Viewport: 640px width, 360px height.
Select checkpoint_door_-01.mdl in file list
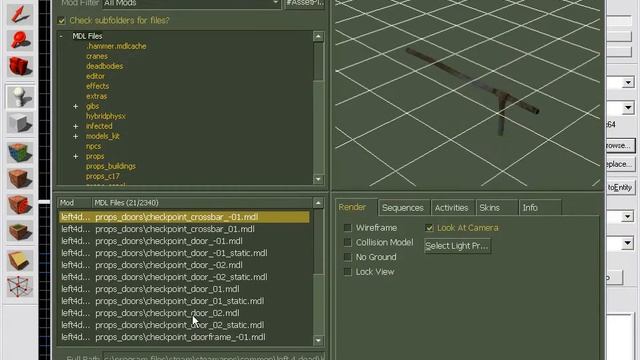pos(184,241)
